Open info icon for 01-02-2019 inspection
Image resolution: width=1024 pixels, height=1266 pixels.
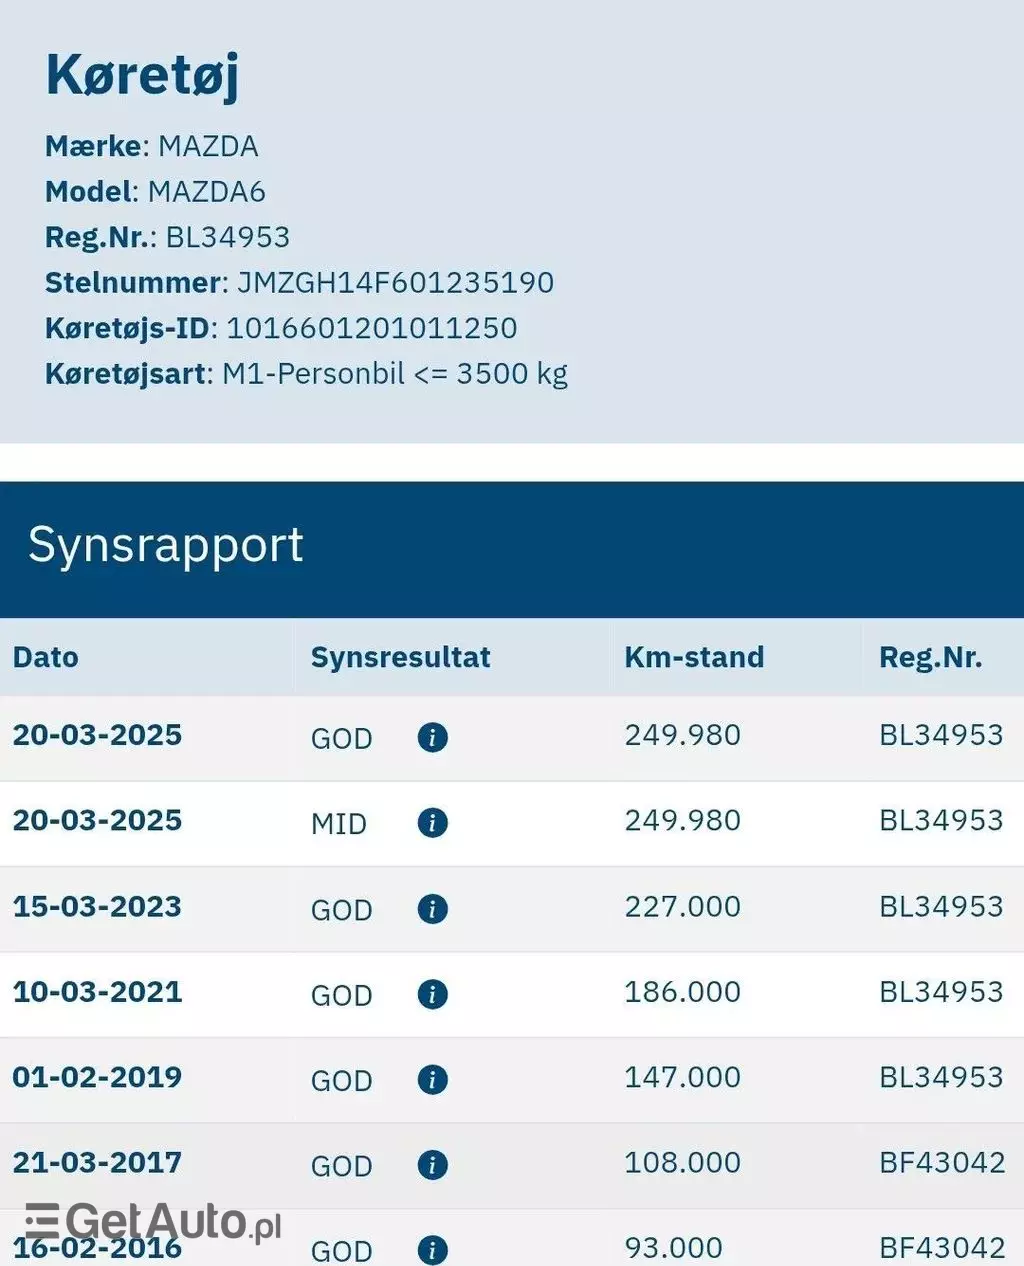click(432, 1080)
